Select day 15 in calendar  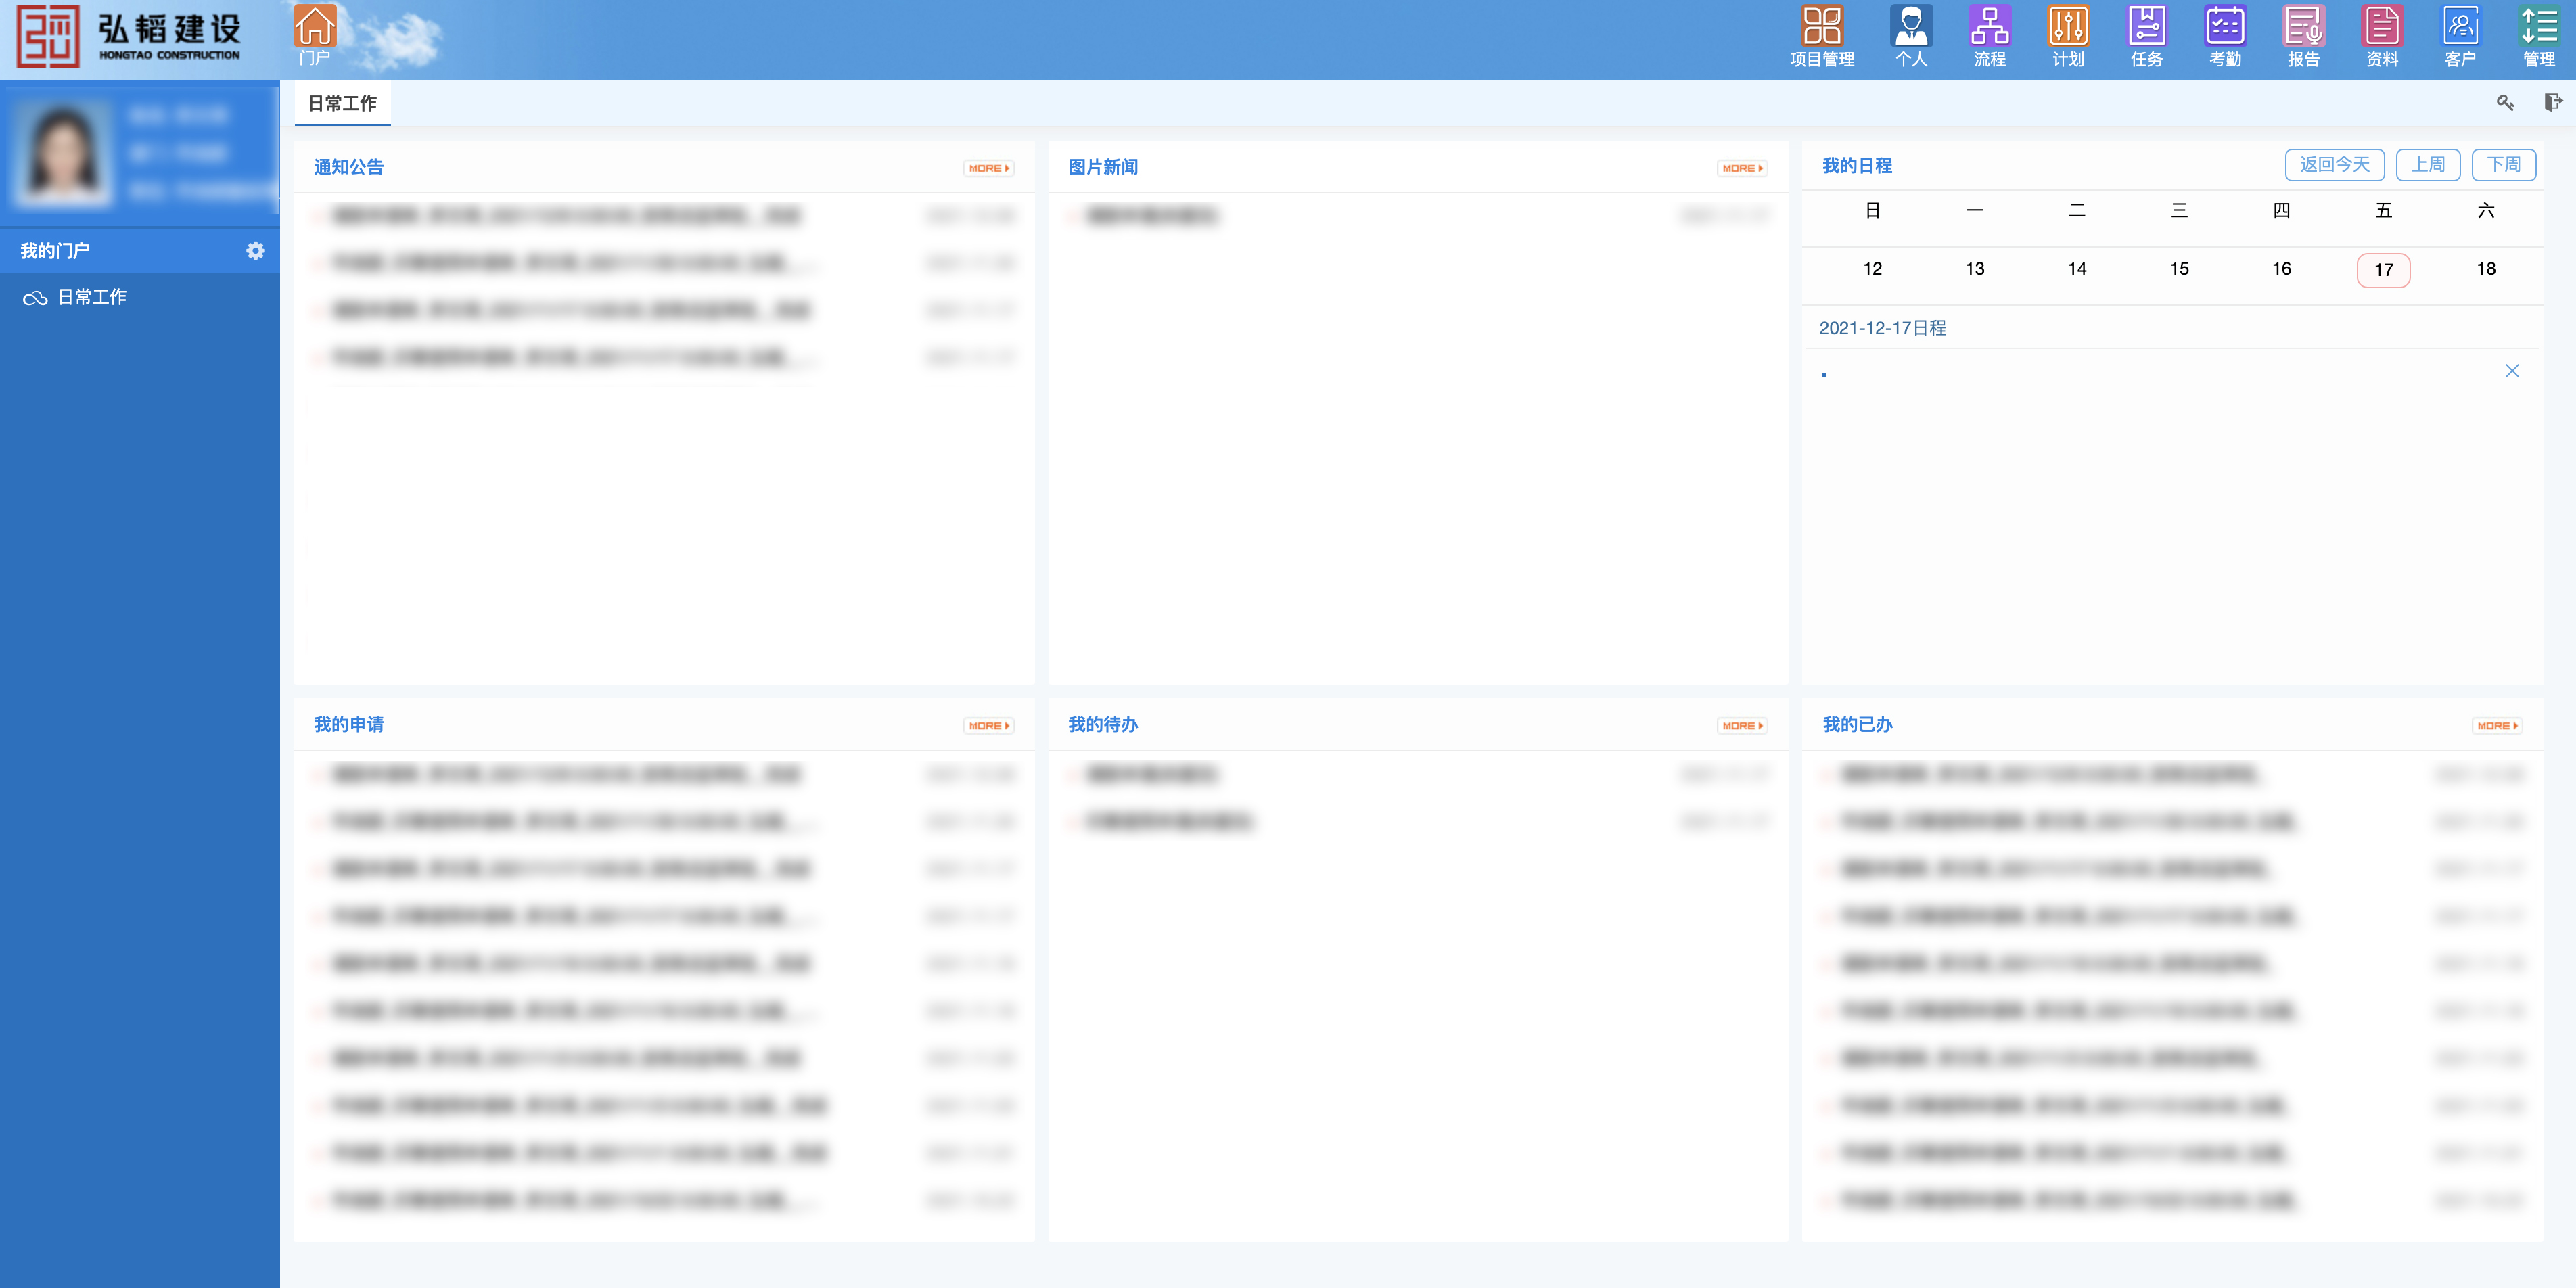click(x=2179, y=269)
